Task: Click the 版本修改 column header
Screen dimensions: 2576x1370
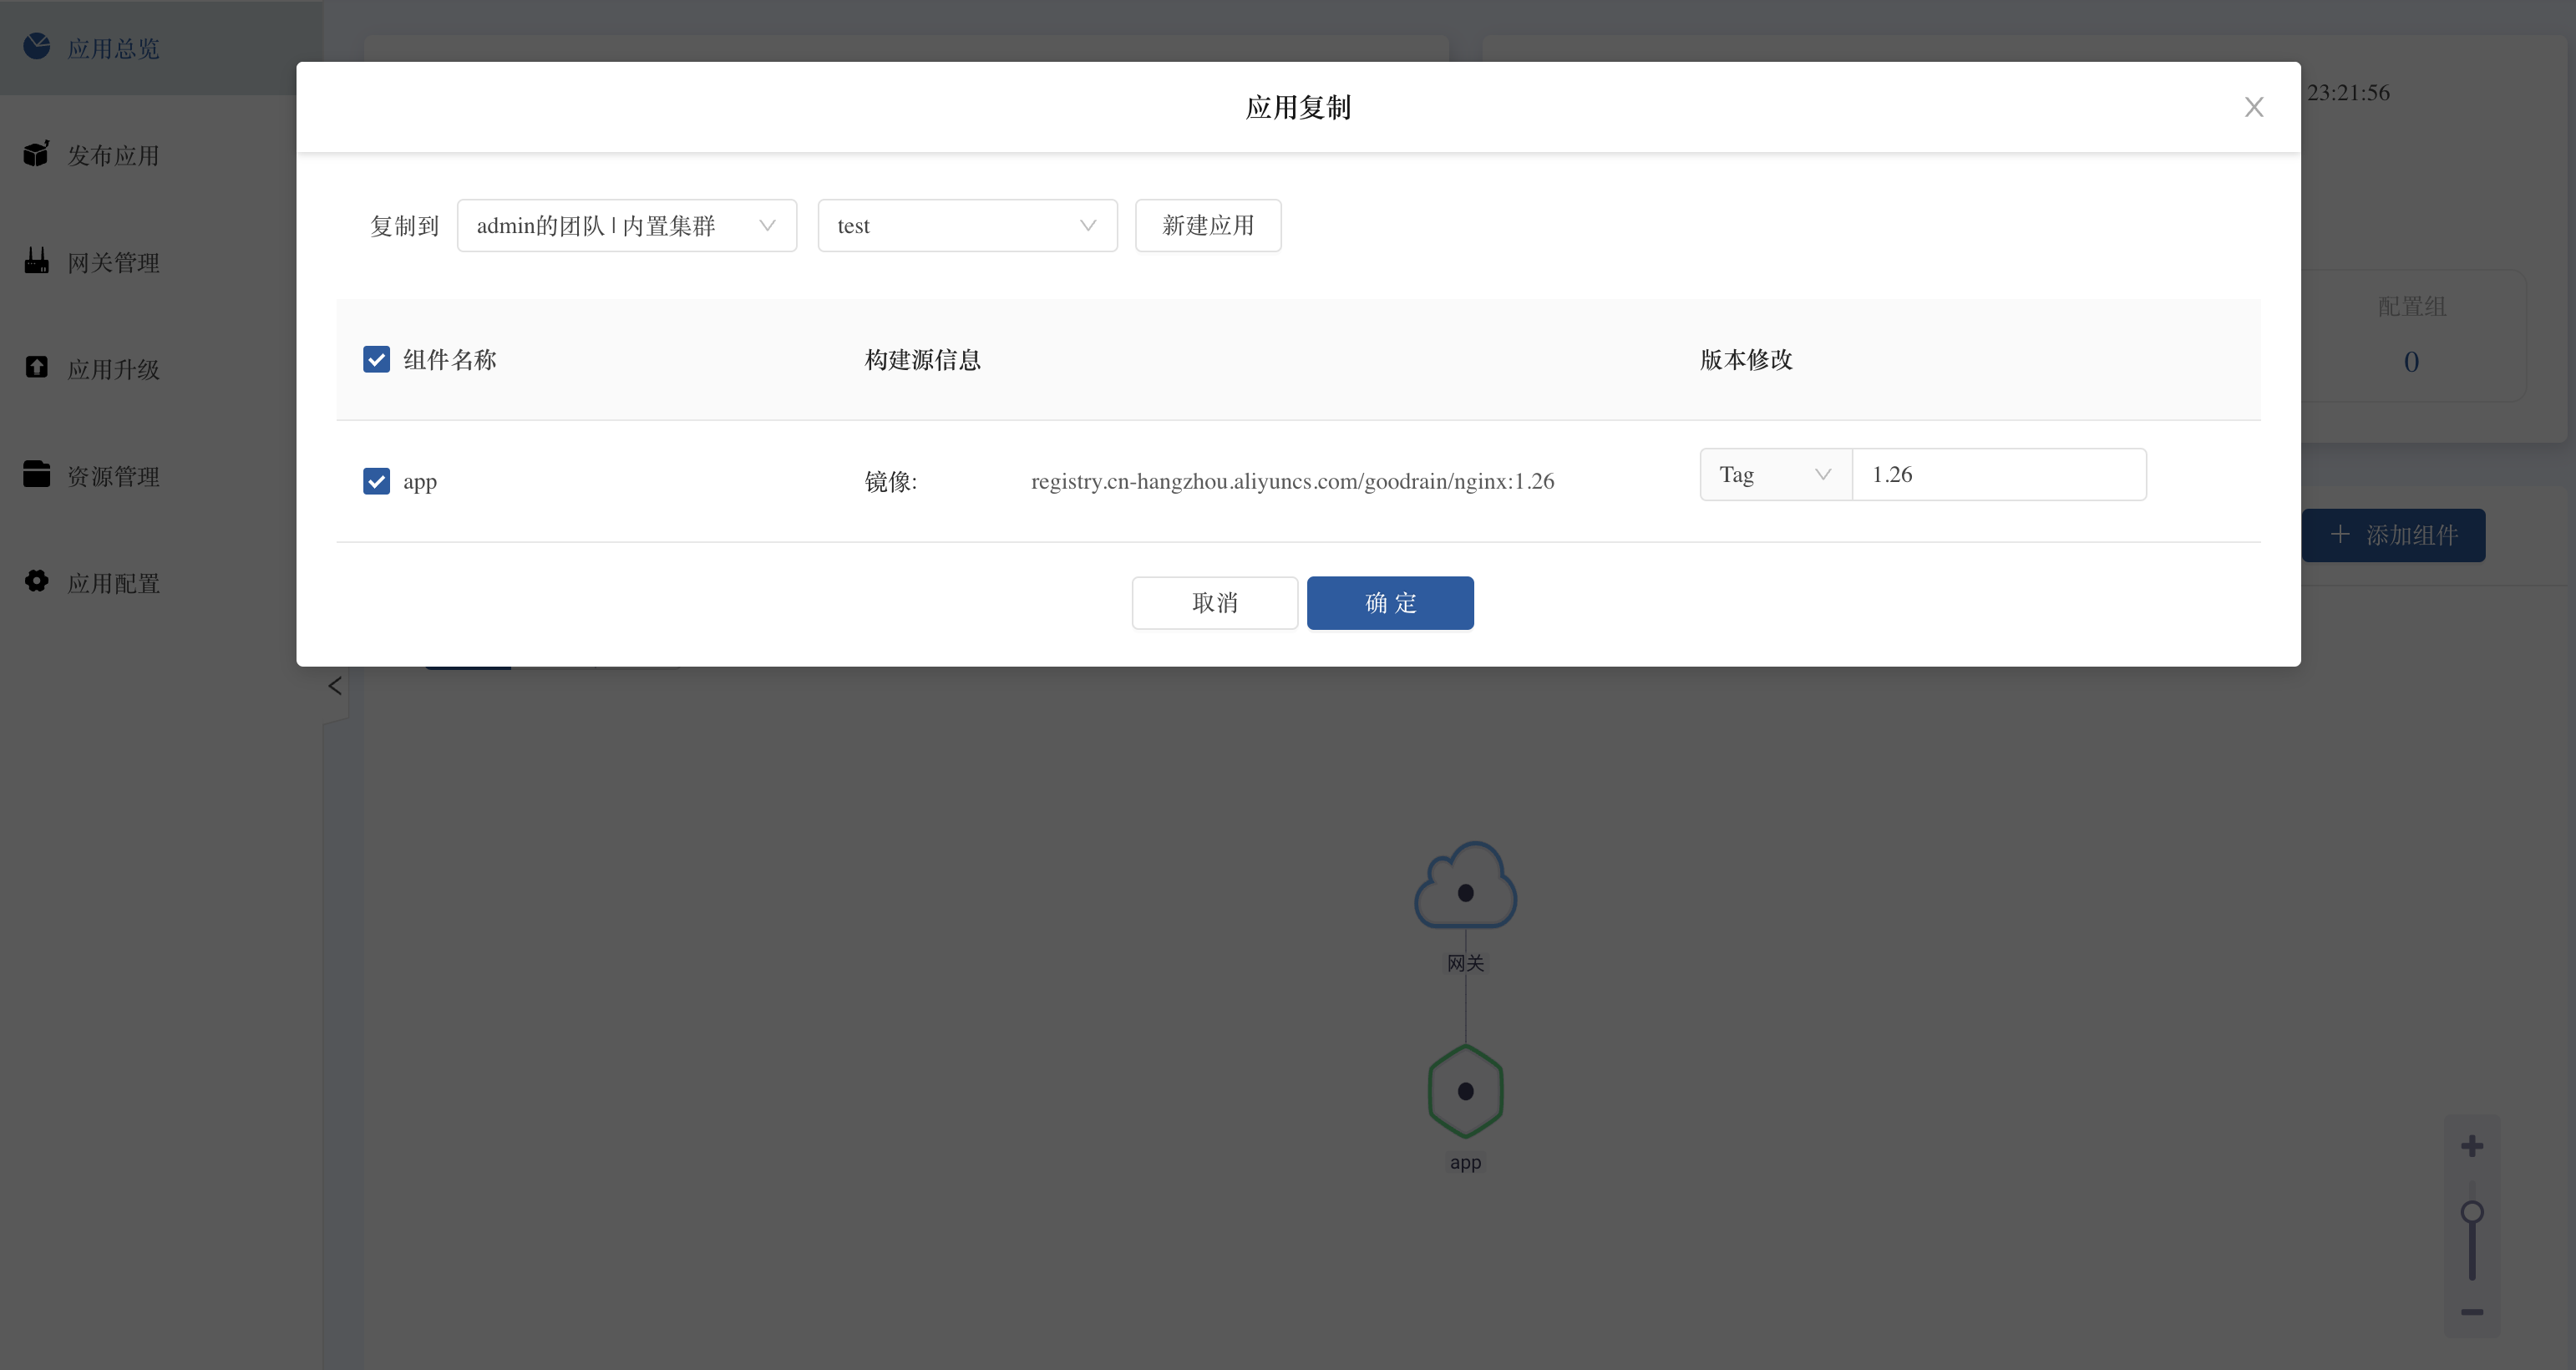Action: (x=1747, y=360)
